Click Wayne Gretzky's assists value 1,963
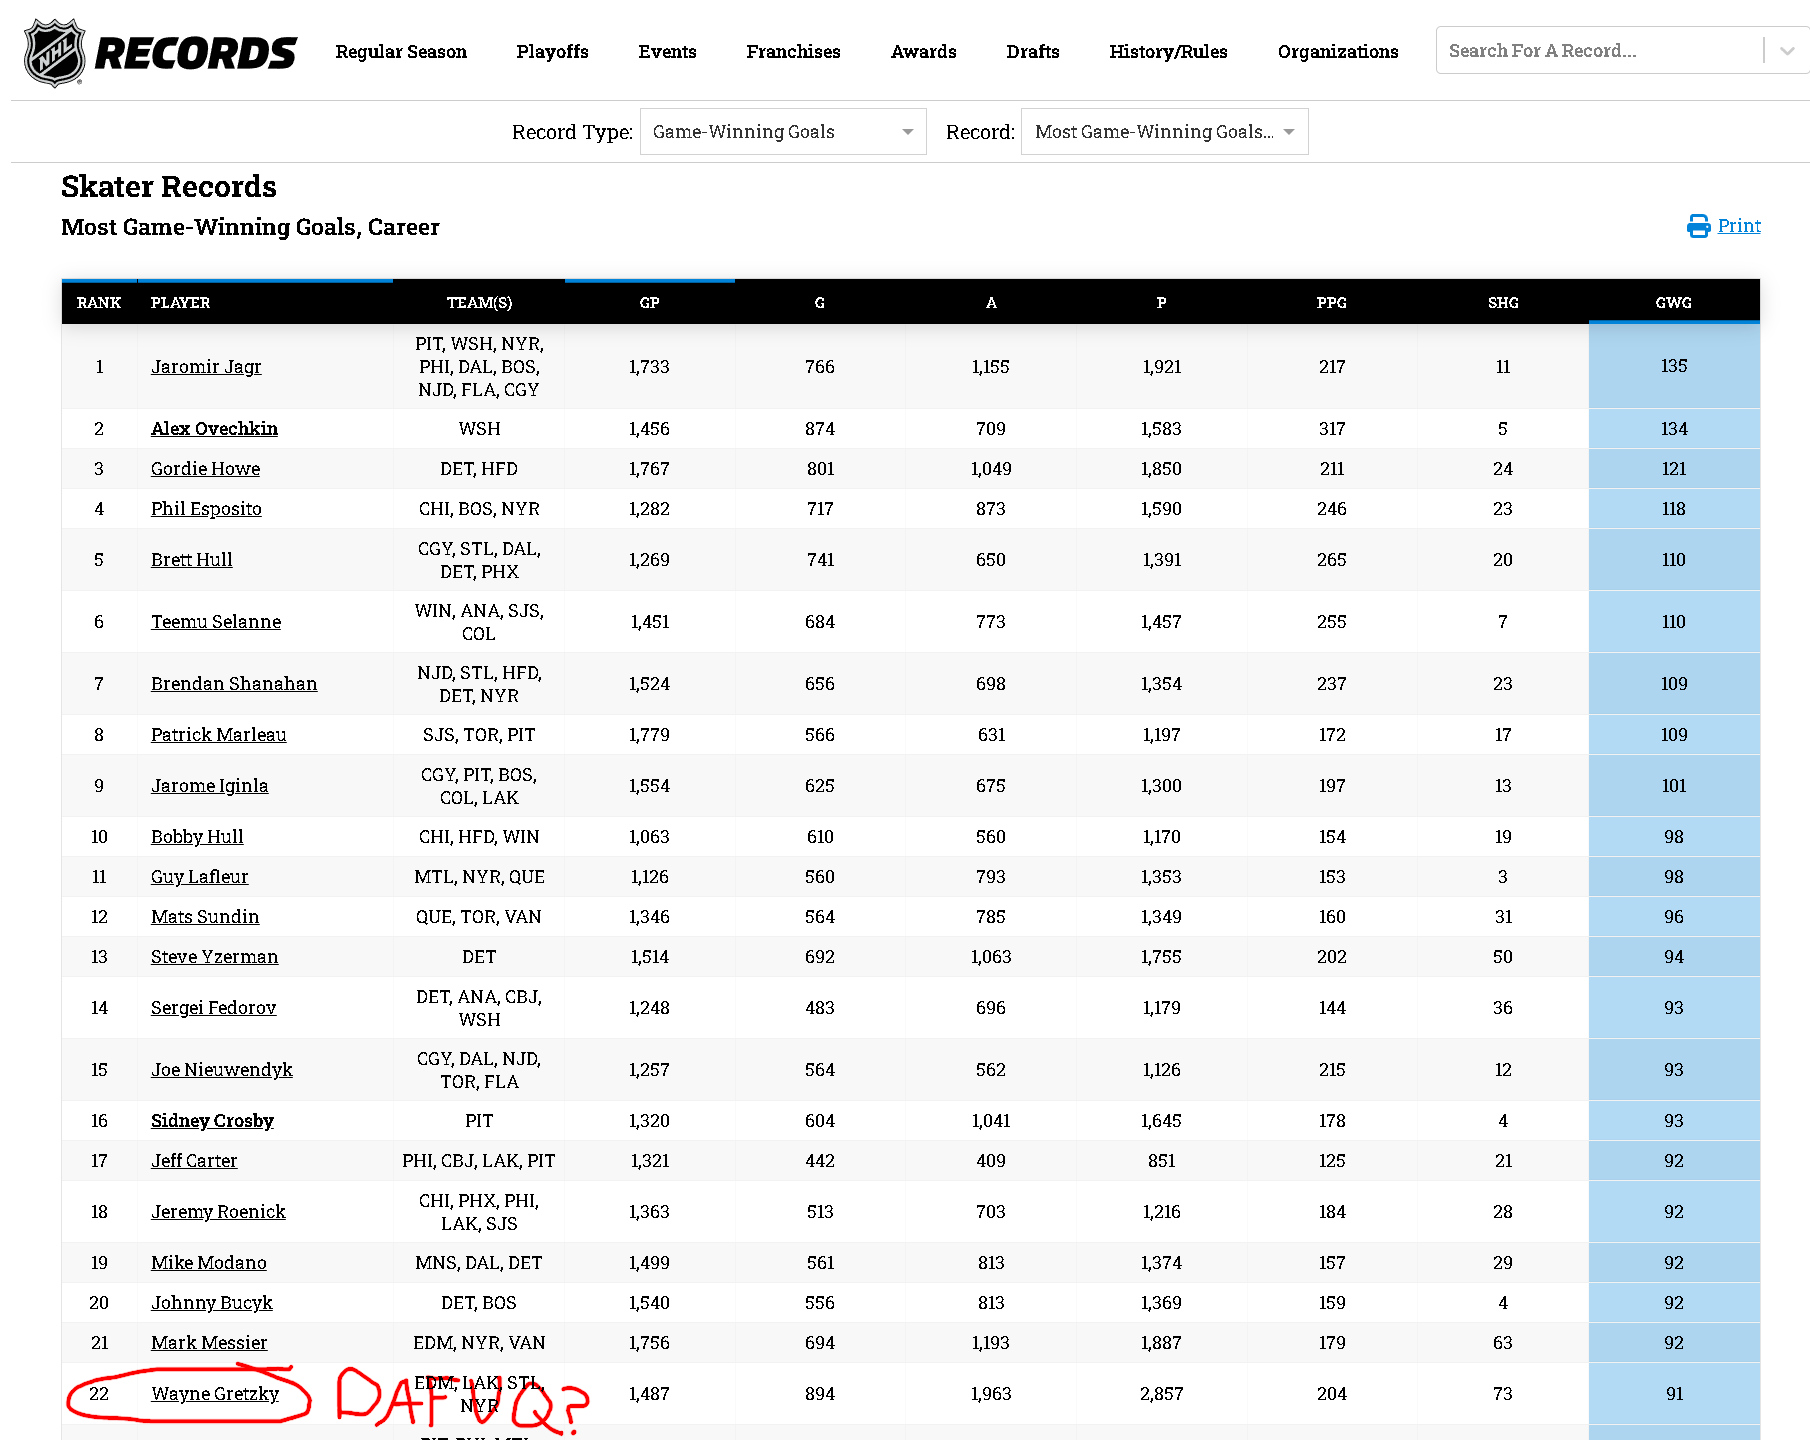1810x1440 pixels. pos(991,1394)
